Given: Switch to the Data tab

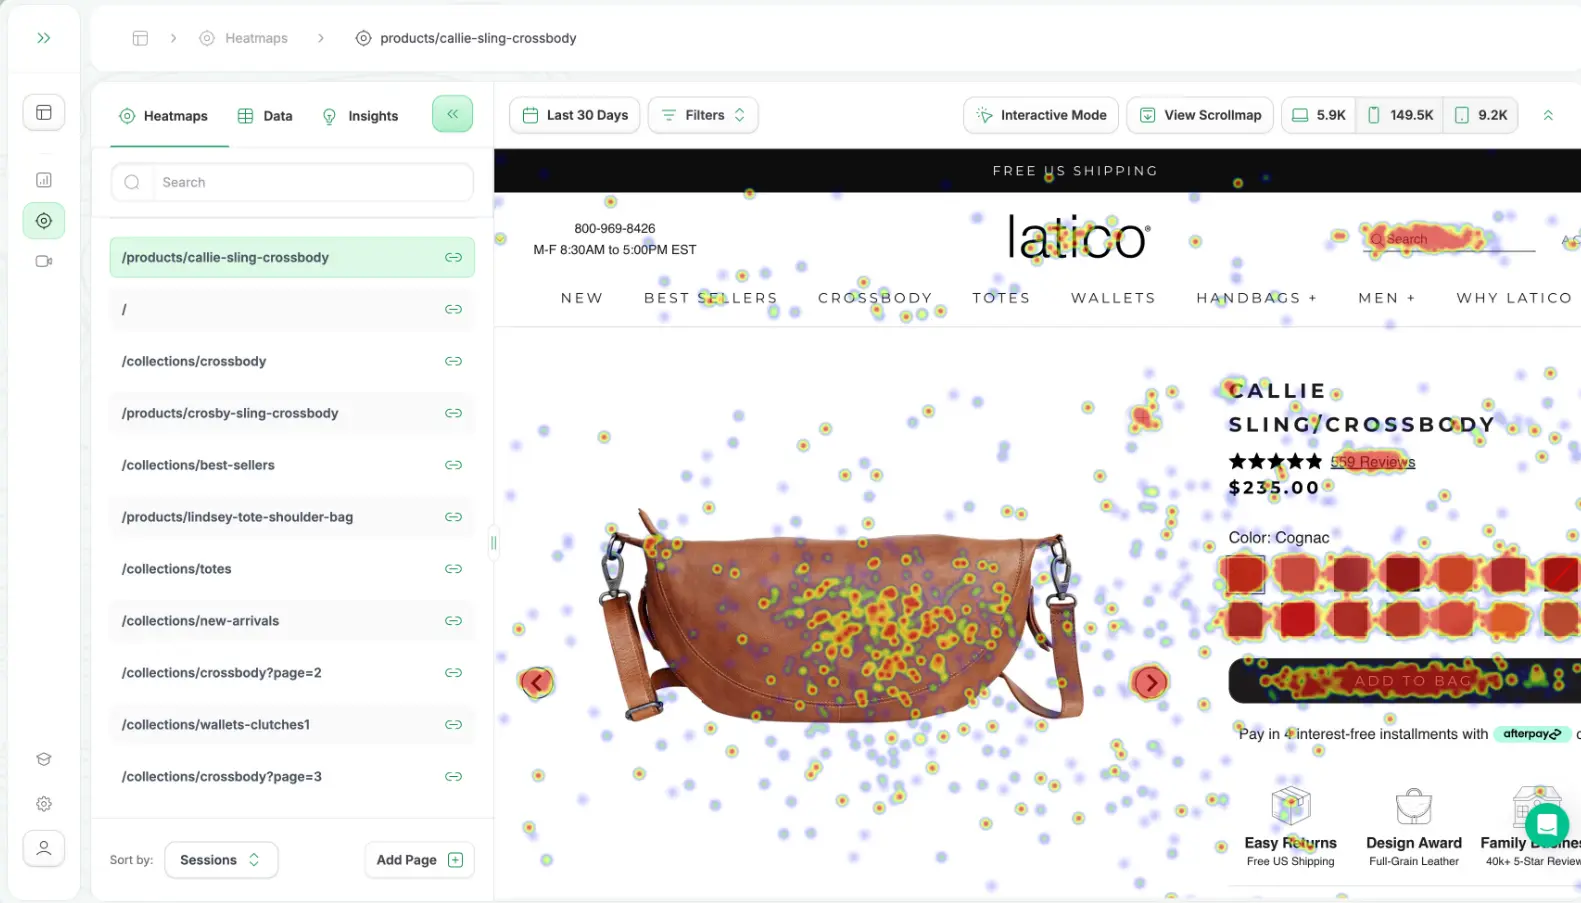Looking at the screenshot, I should [265, 116].
